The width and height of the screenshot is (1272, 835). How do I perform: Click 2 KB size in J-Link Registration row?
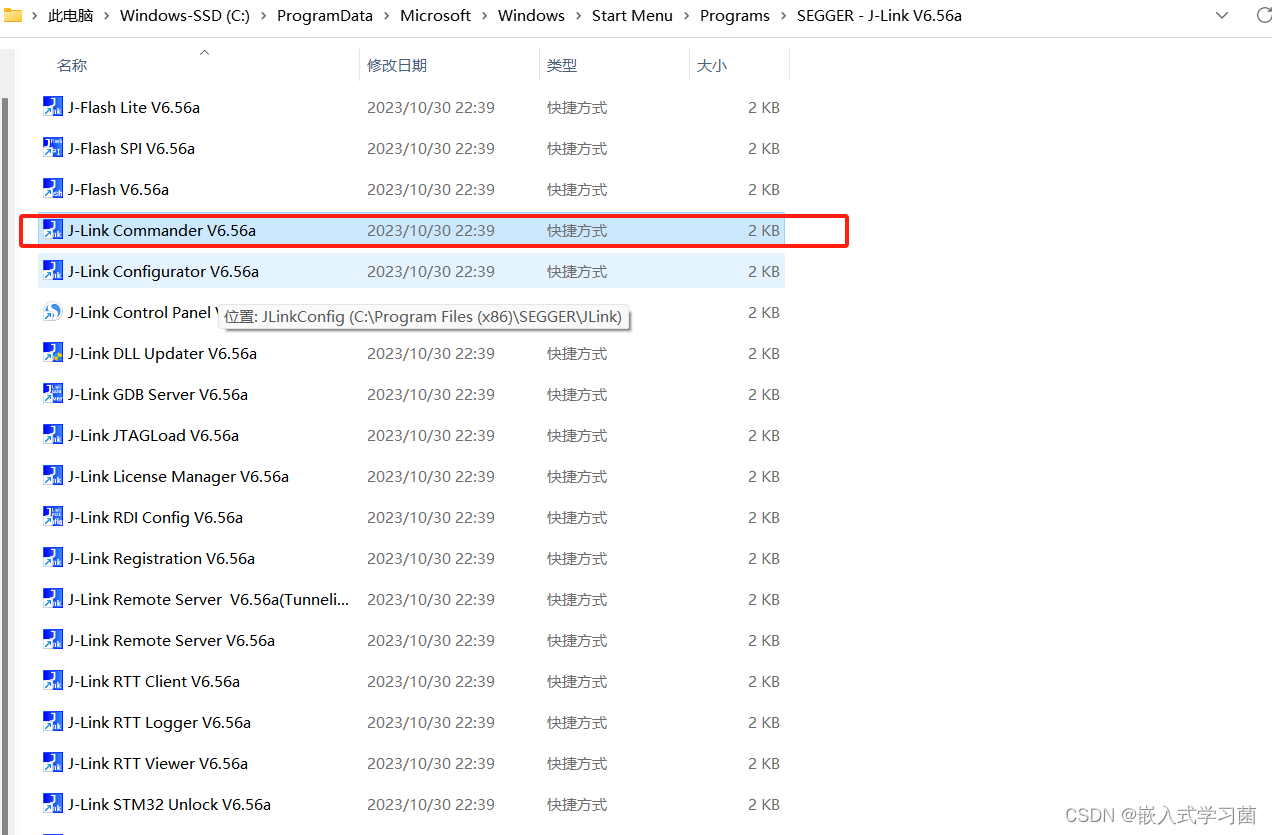tap(763, 558)
